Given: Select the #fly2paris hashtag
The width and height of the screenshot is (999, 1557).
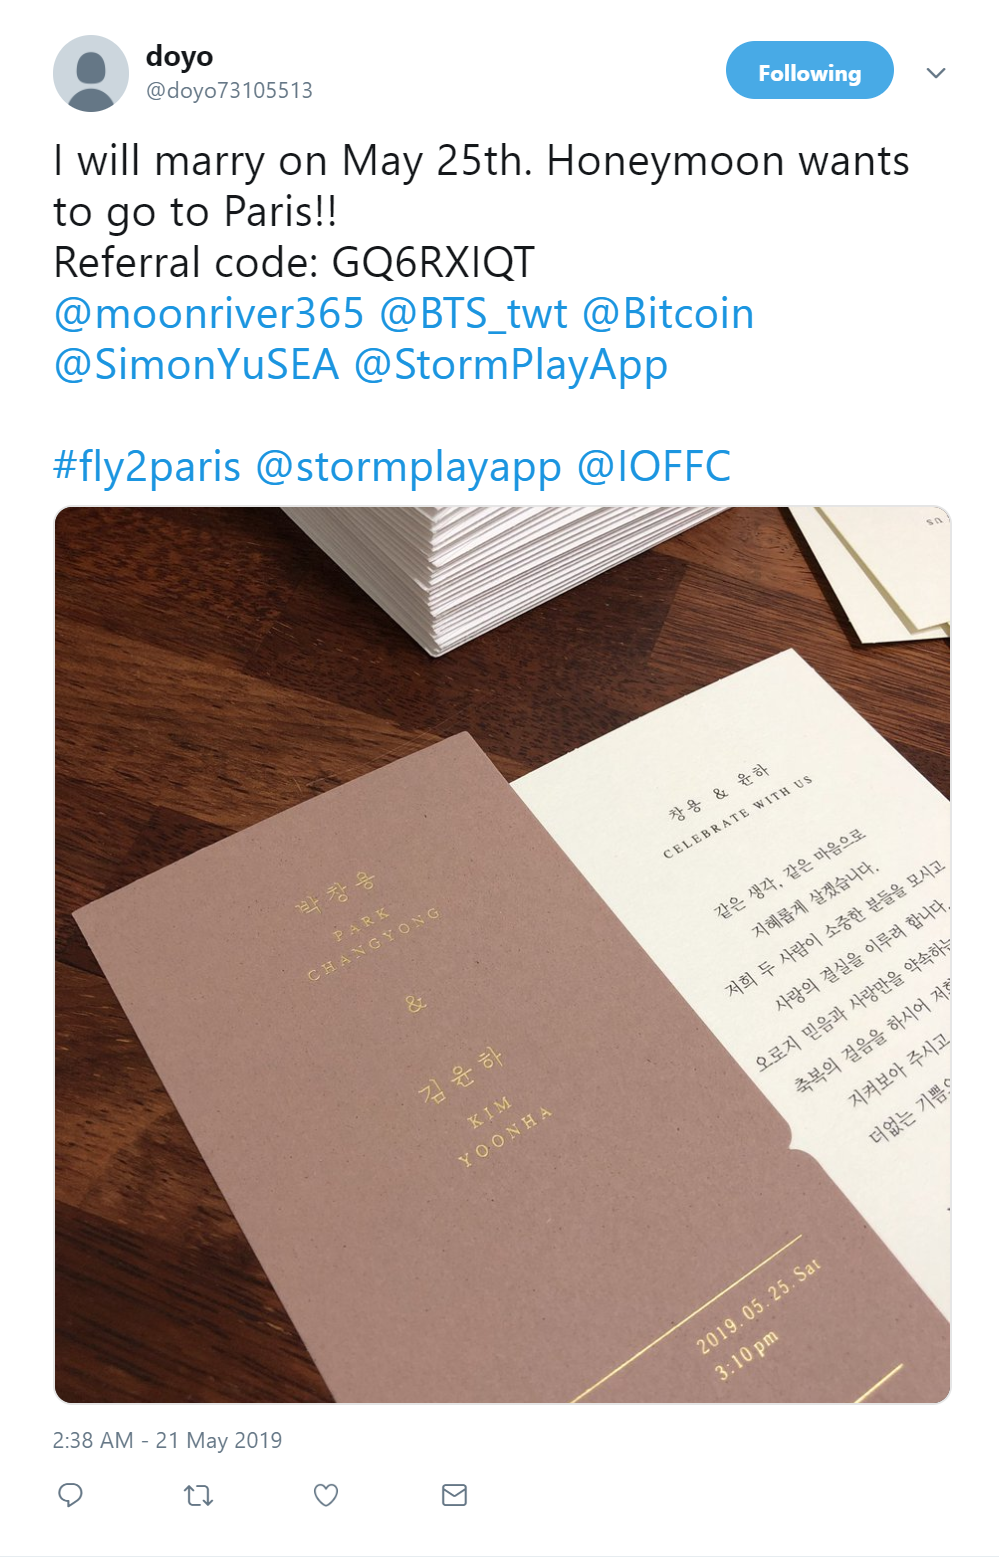Looking at the screenshot, I should click(x=147, y=467).
